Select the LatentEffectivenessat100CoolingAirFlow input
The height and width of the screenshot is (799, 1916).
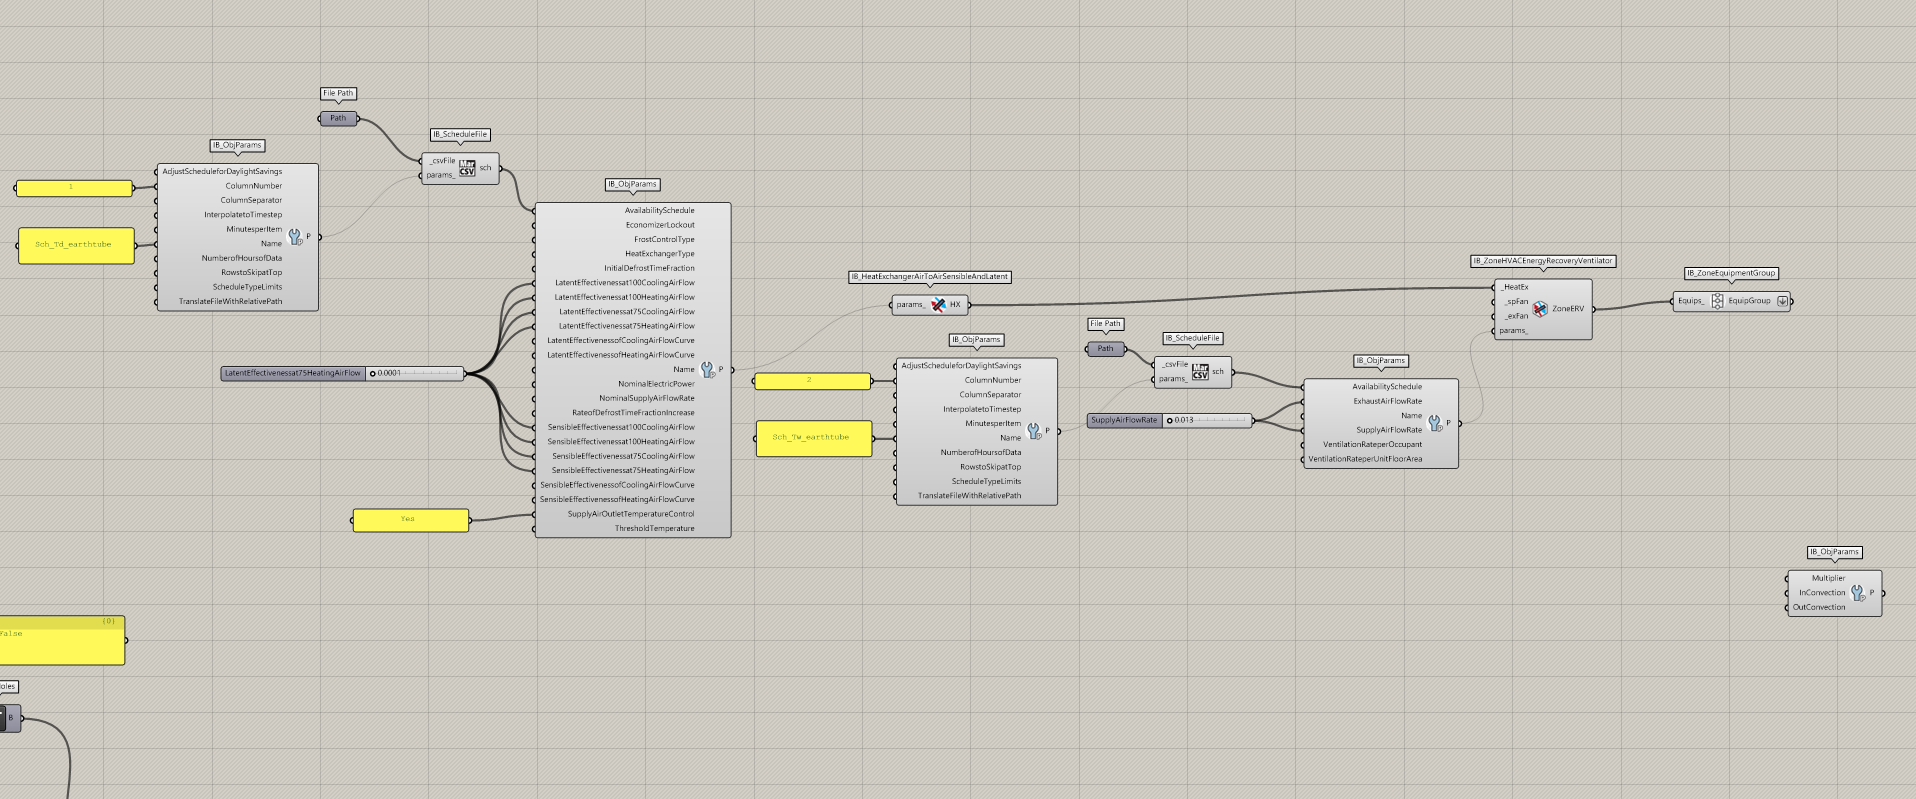pyautogui.click(x=625, y=283)
